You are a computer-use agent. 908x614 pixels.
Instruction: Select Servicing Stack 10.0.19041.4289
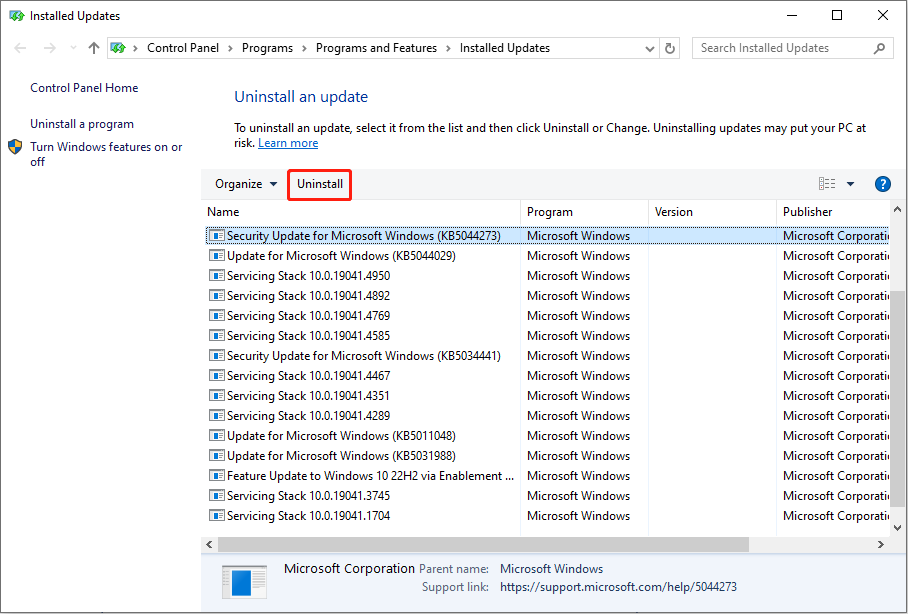pyautogui.click(x=547, y=416)
